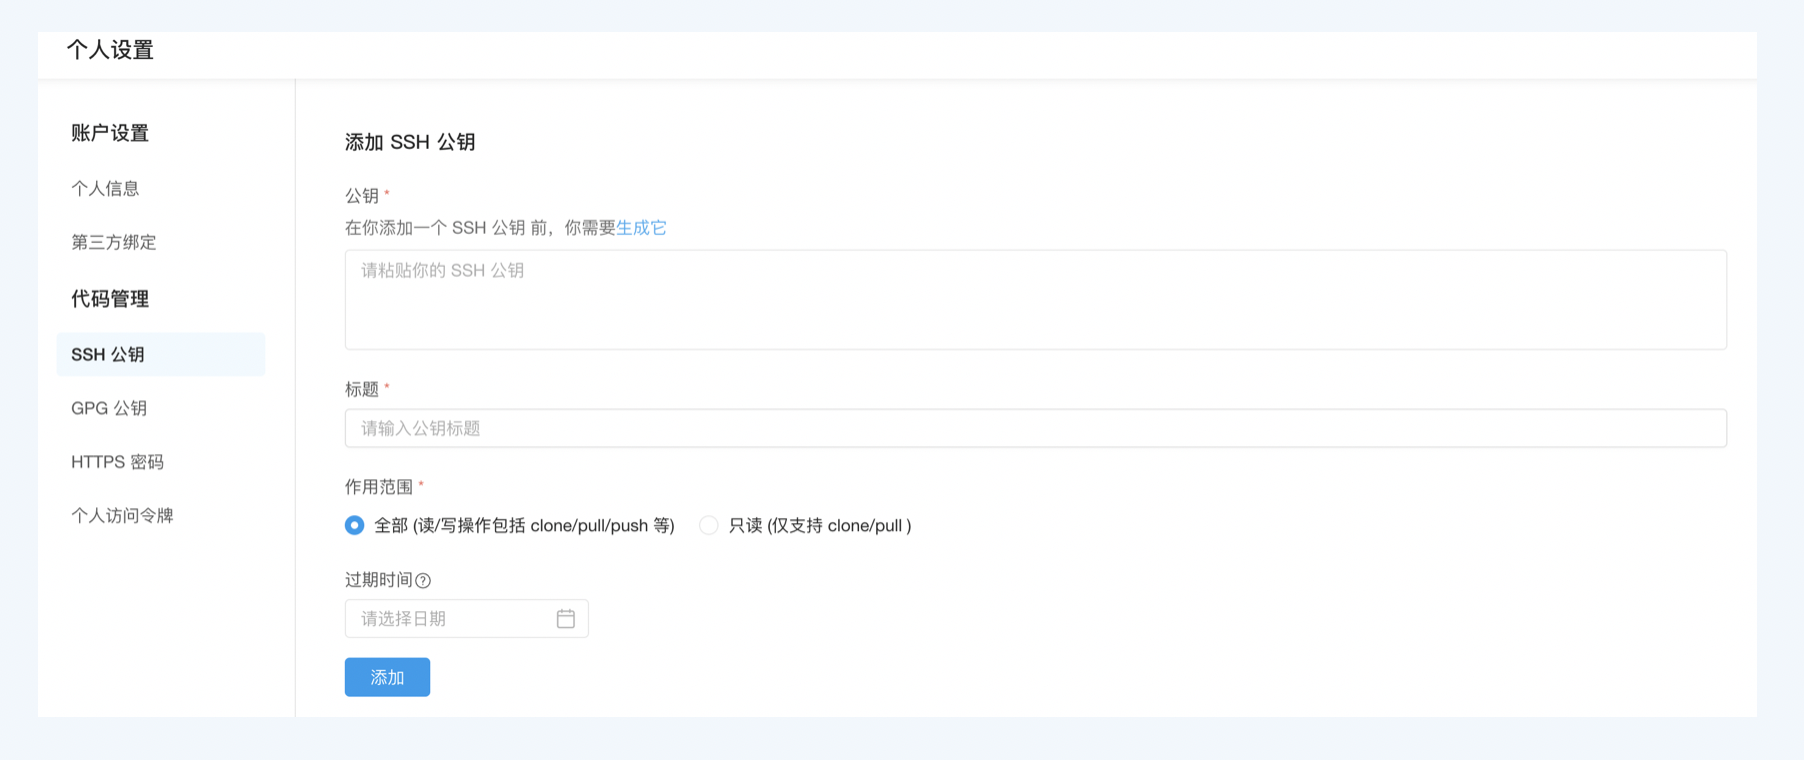Open the calendar icon in expiration date field
Image resolution: width=1804 pixels, height=760 pixels.
point(566,619)
